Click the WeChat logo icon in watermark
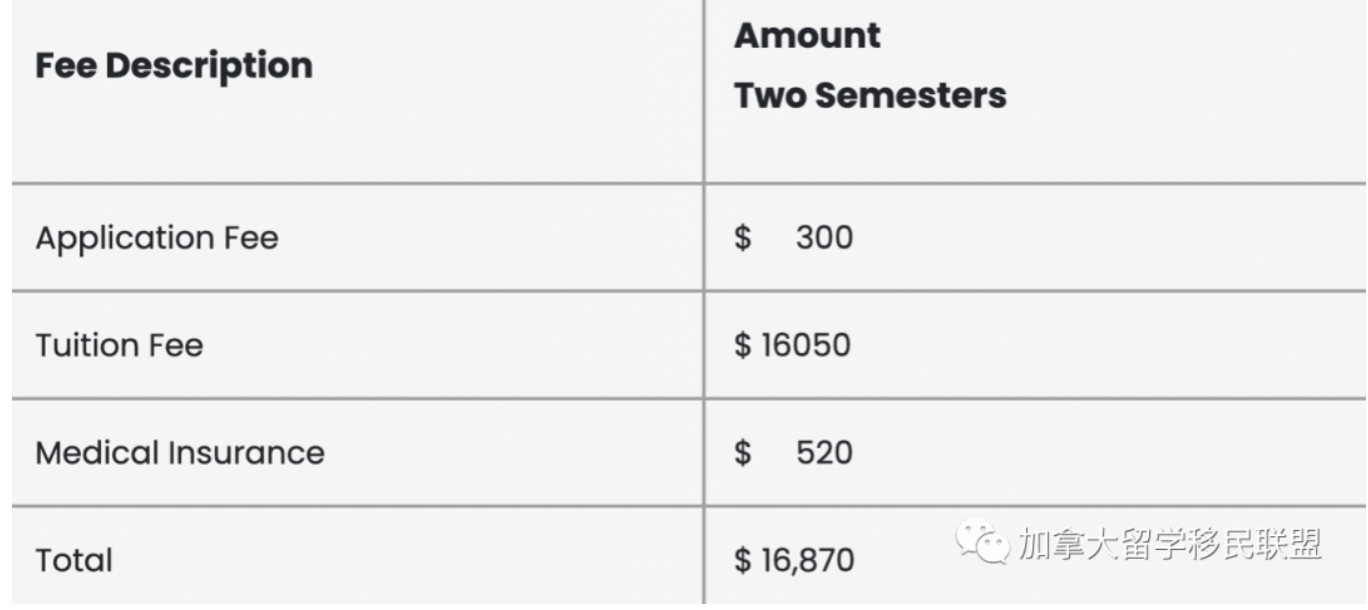 (x=982, y=543)
